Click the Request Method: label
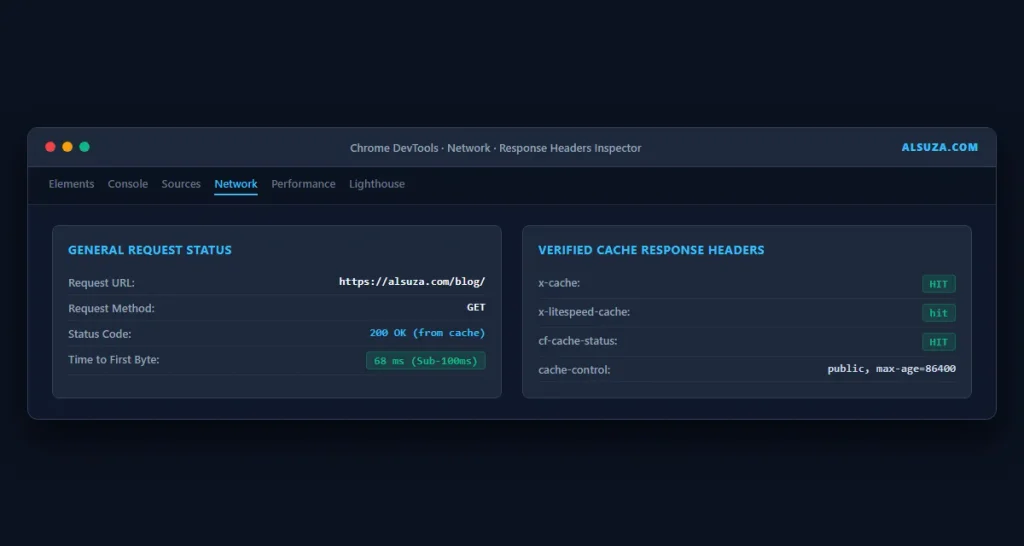This screenshot has width=1024, height=546. point(111,308)
